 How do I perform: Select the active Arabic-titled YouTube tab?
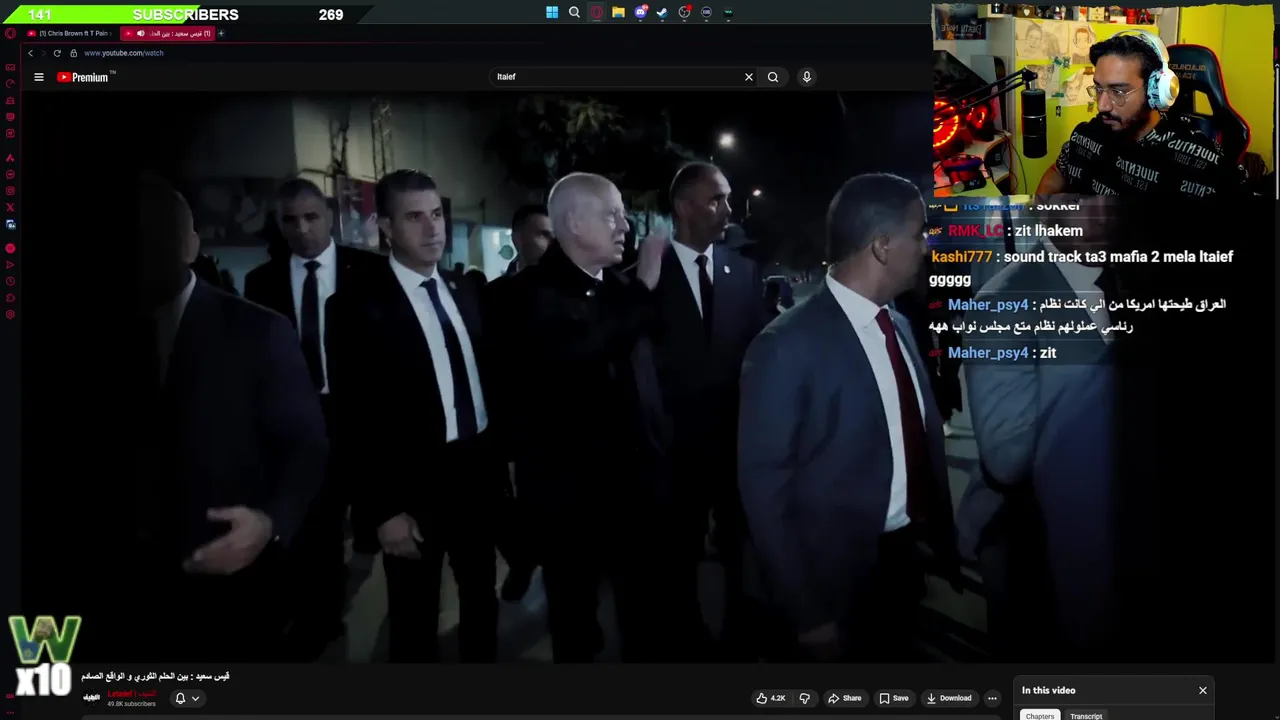tap(167, 33)
